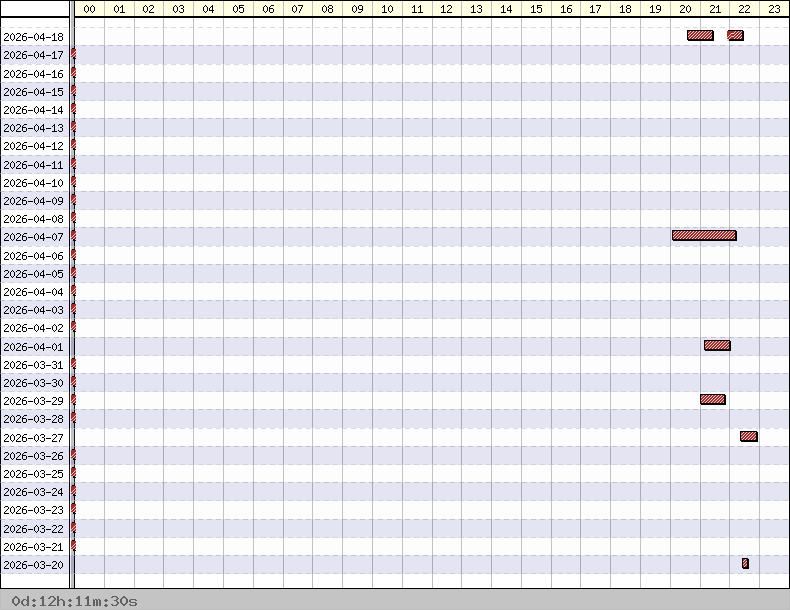The width and height of the screenshot is (790, 610).
Task: Click the tiny bar on 2026-03-20
Action: tap(745, 563)
